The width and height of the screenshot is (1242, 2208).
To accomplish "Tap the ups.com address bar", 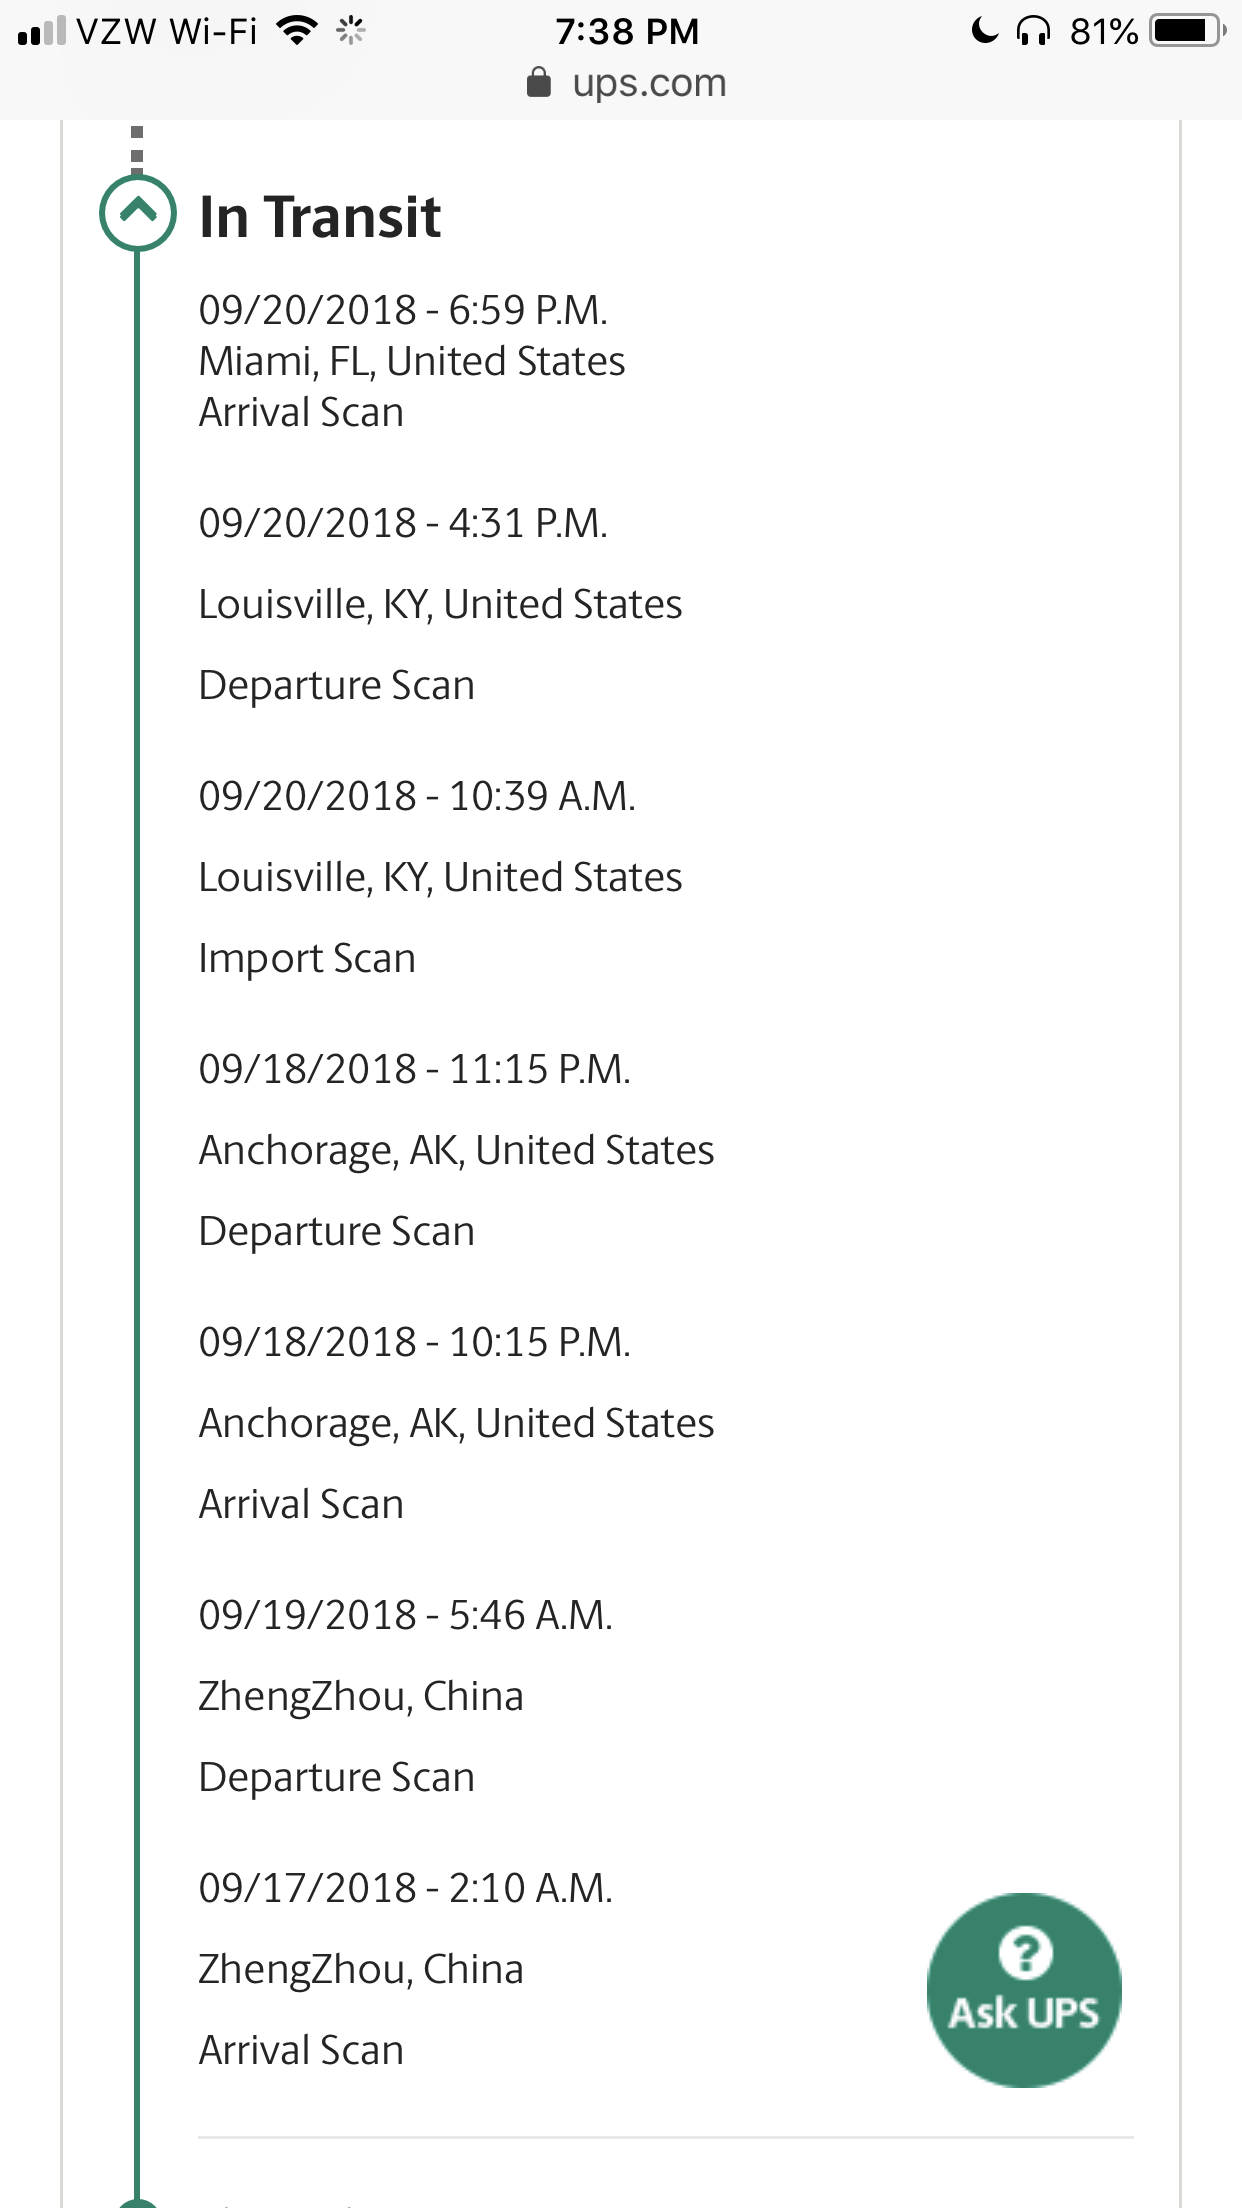I will [627, 83].
